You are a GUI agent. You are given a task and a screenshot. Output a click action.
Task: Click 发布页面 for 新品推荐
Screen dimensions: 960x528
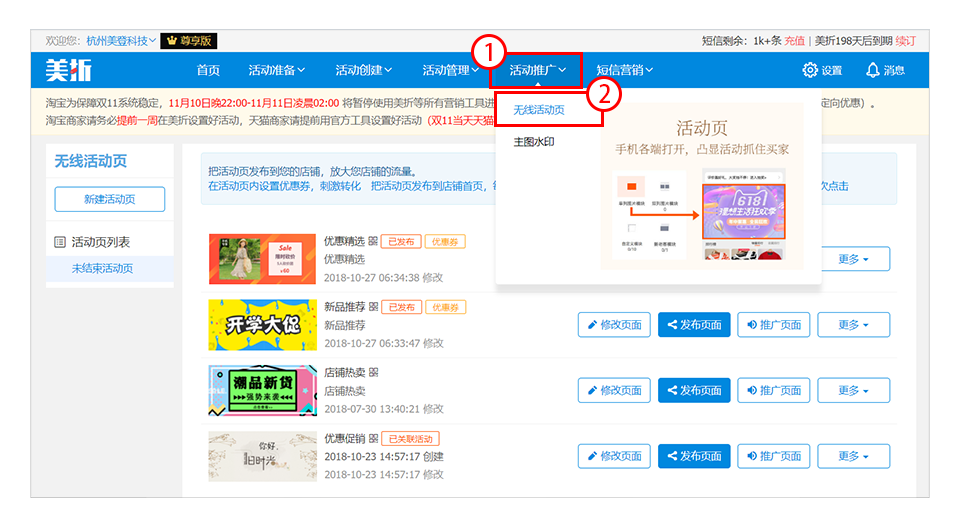[x=694, y=325]
